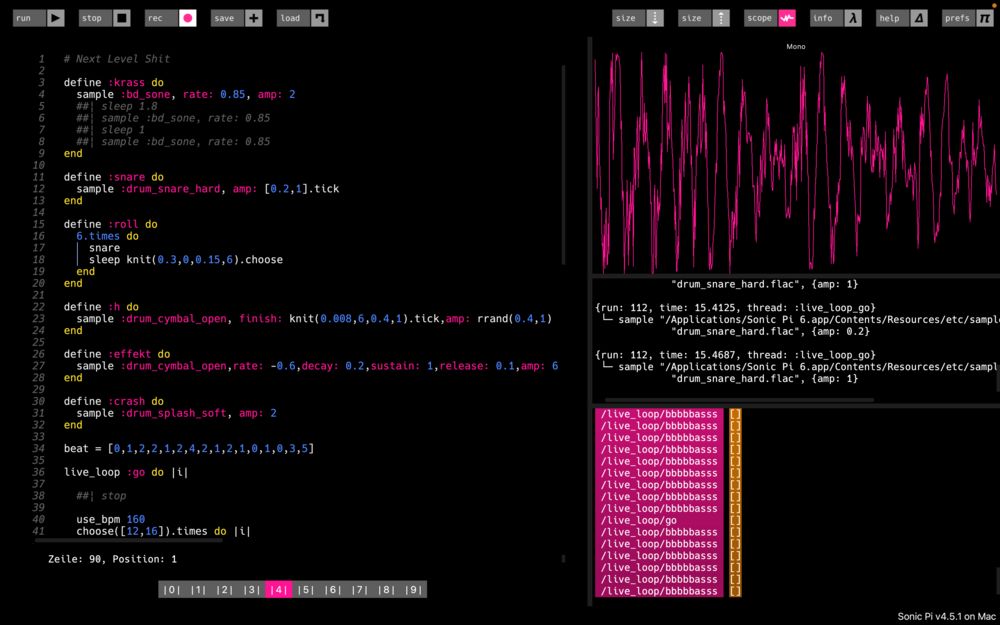Click the line with 'use_bpm 160'
This screenshot has width=1000, height=625.
click(x=110, y=519)
